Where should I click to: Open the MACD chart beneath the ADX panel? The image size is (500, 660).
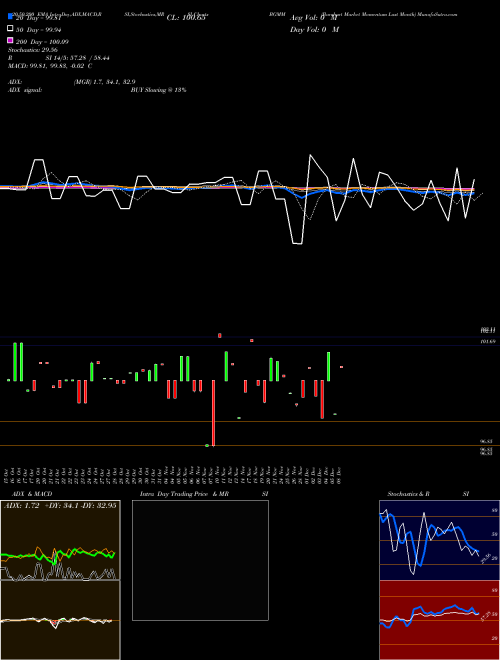coord(60,620)
